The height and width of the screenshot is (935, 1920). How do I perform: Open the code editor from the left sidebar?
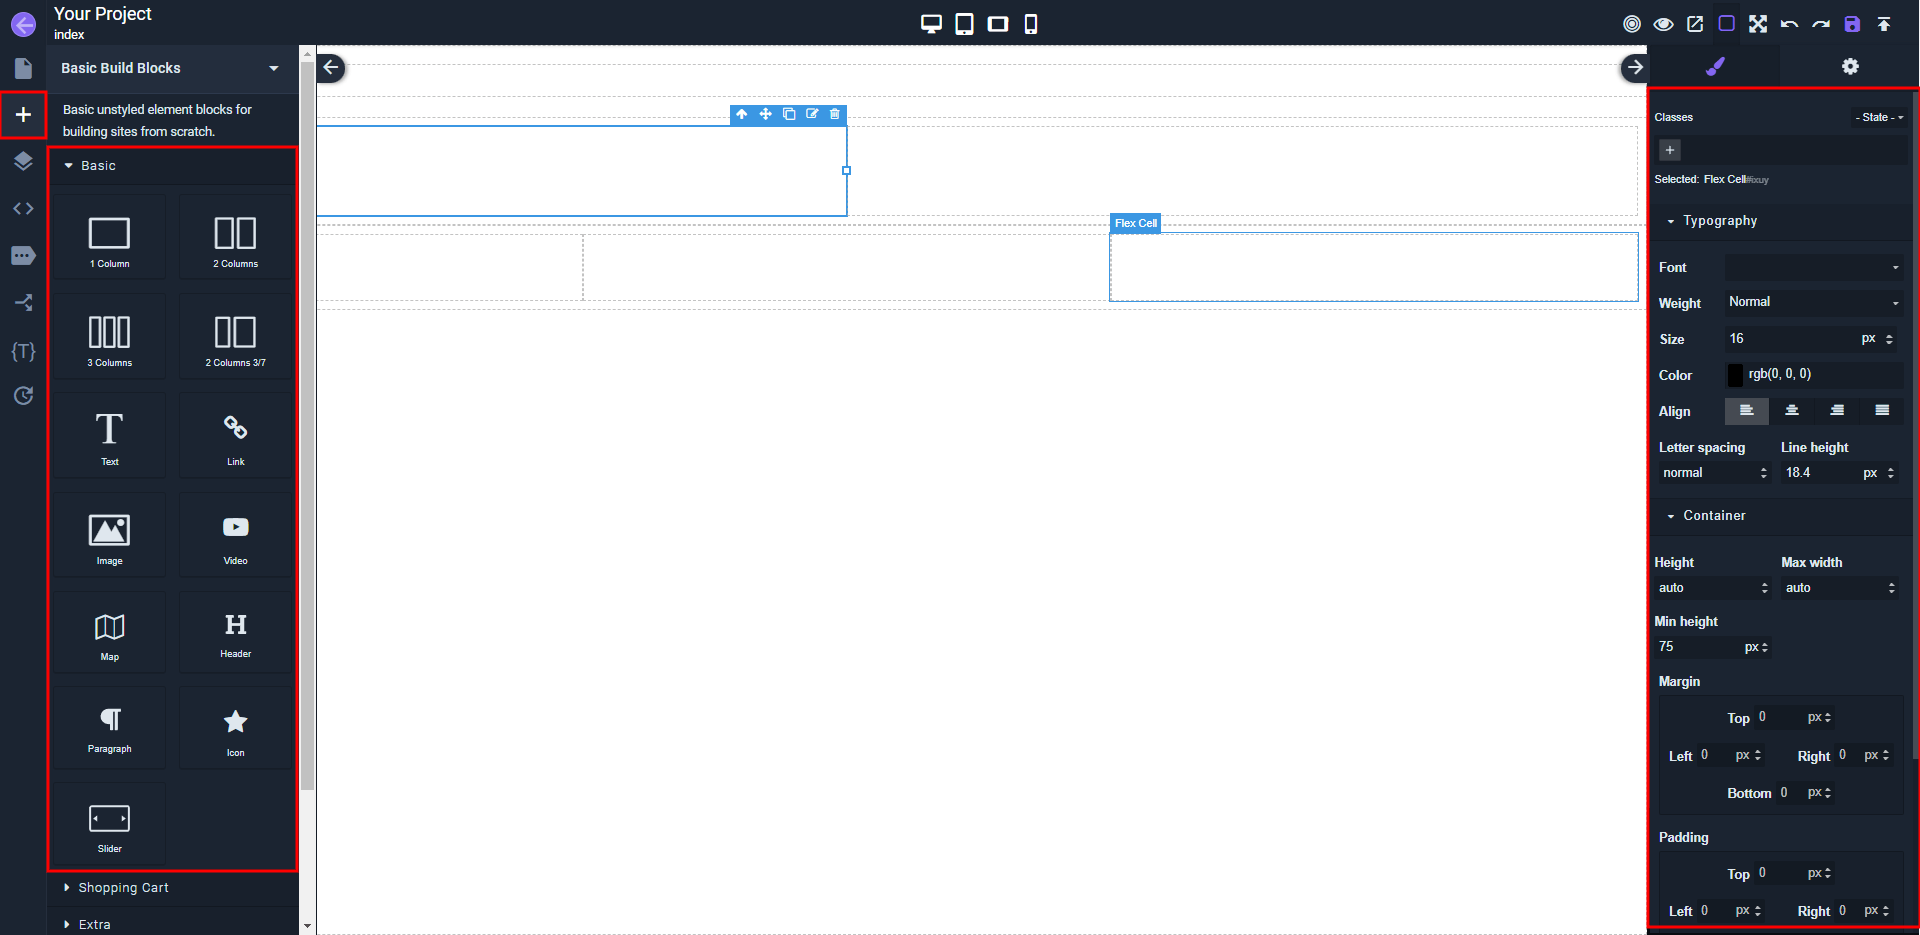coord(23,208)
